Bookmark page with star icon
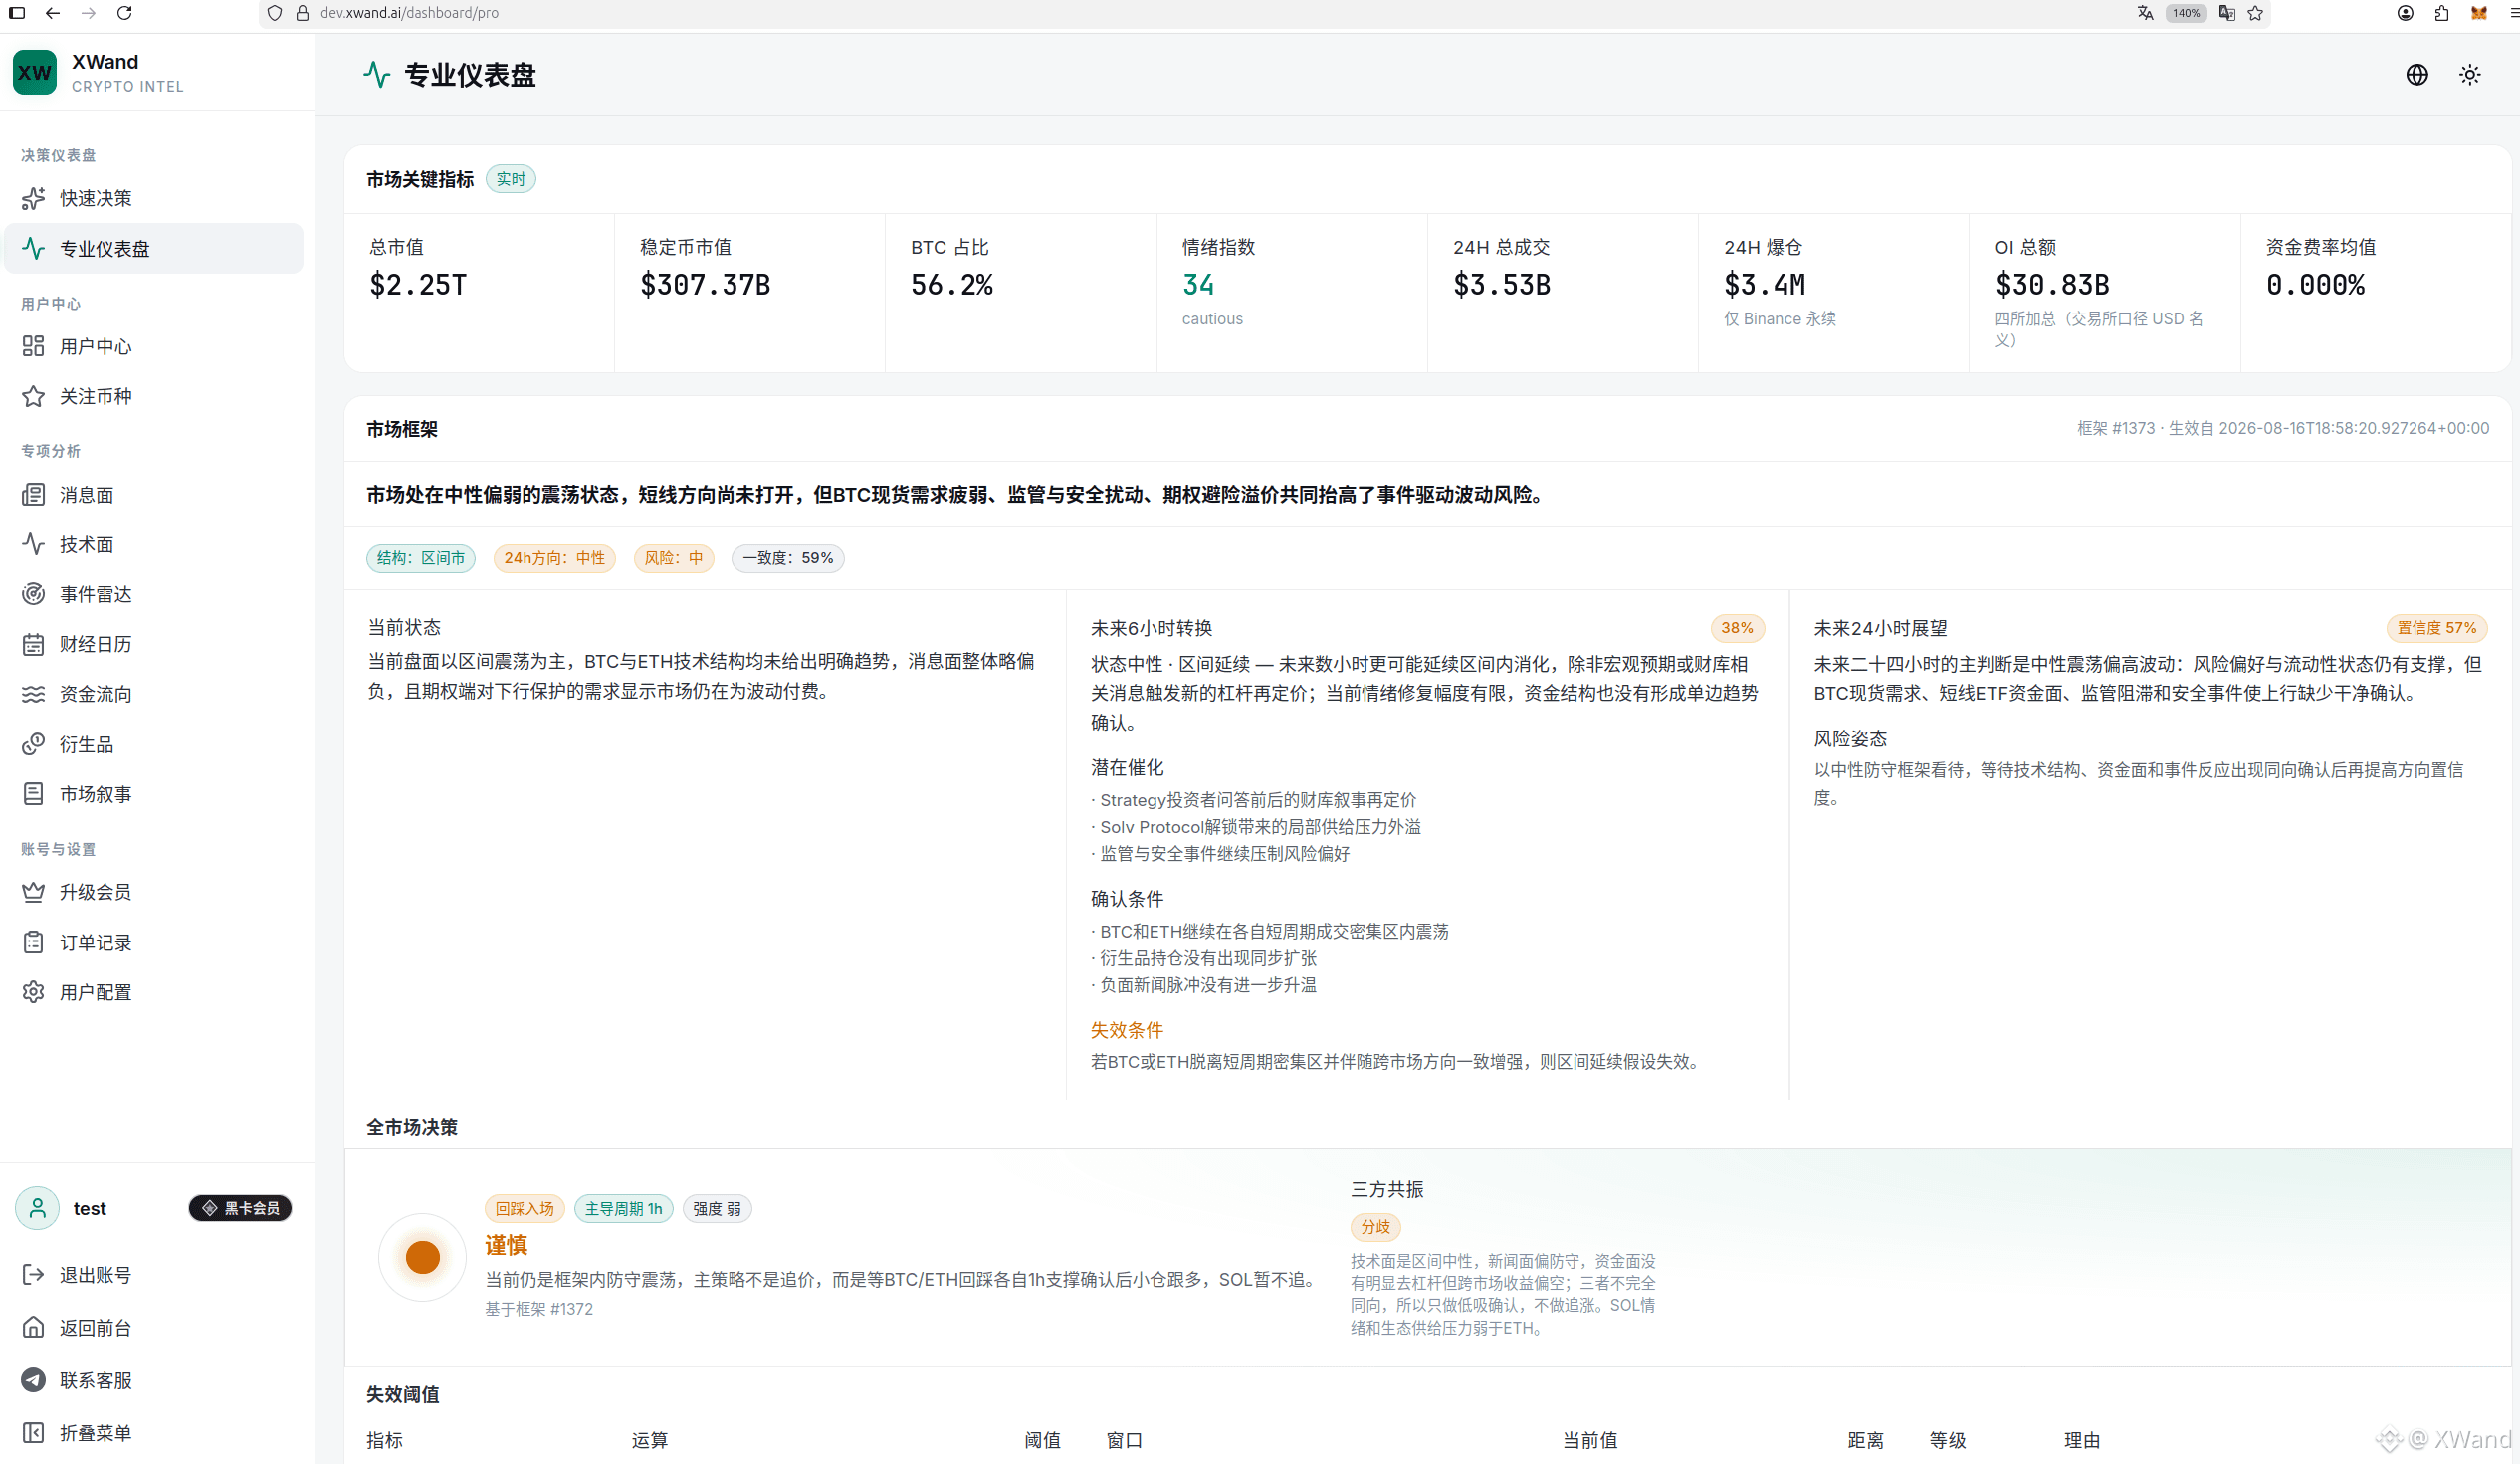Viewport: 2520px width, 1464px height. pyautogui.click(x=2255, y=13)
